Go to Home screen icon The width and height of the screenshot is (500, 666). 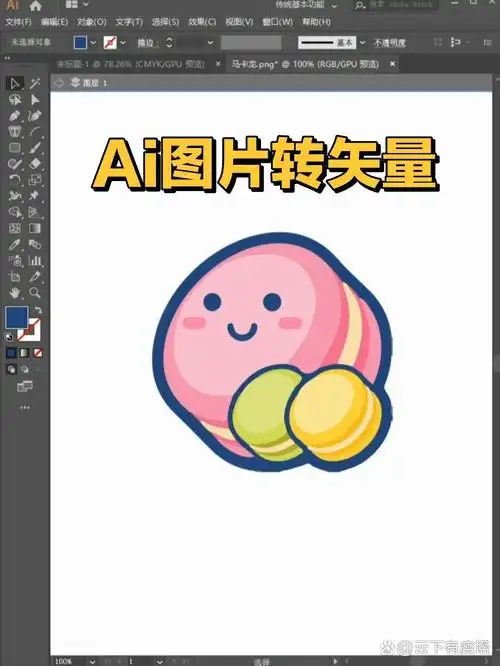[35, 5]
